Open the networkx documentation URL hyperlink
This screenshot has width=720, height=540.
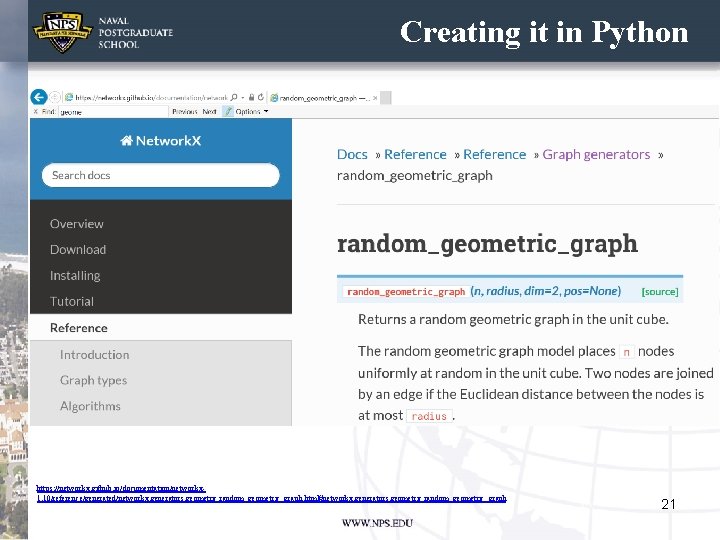[271, 493]
